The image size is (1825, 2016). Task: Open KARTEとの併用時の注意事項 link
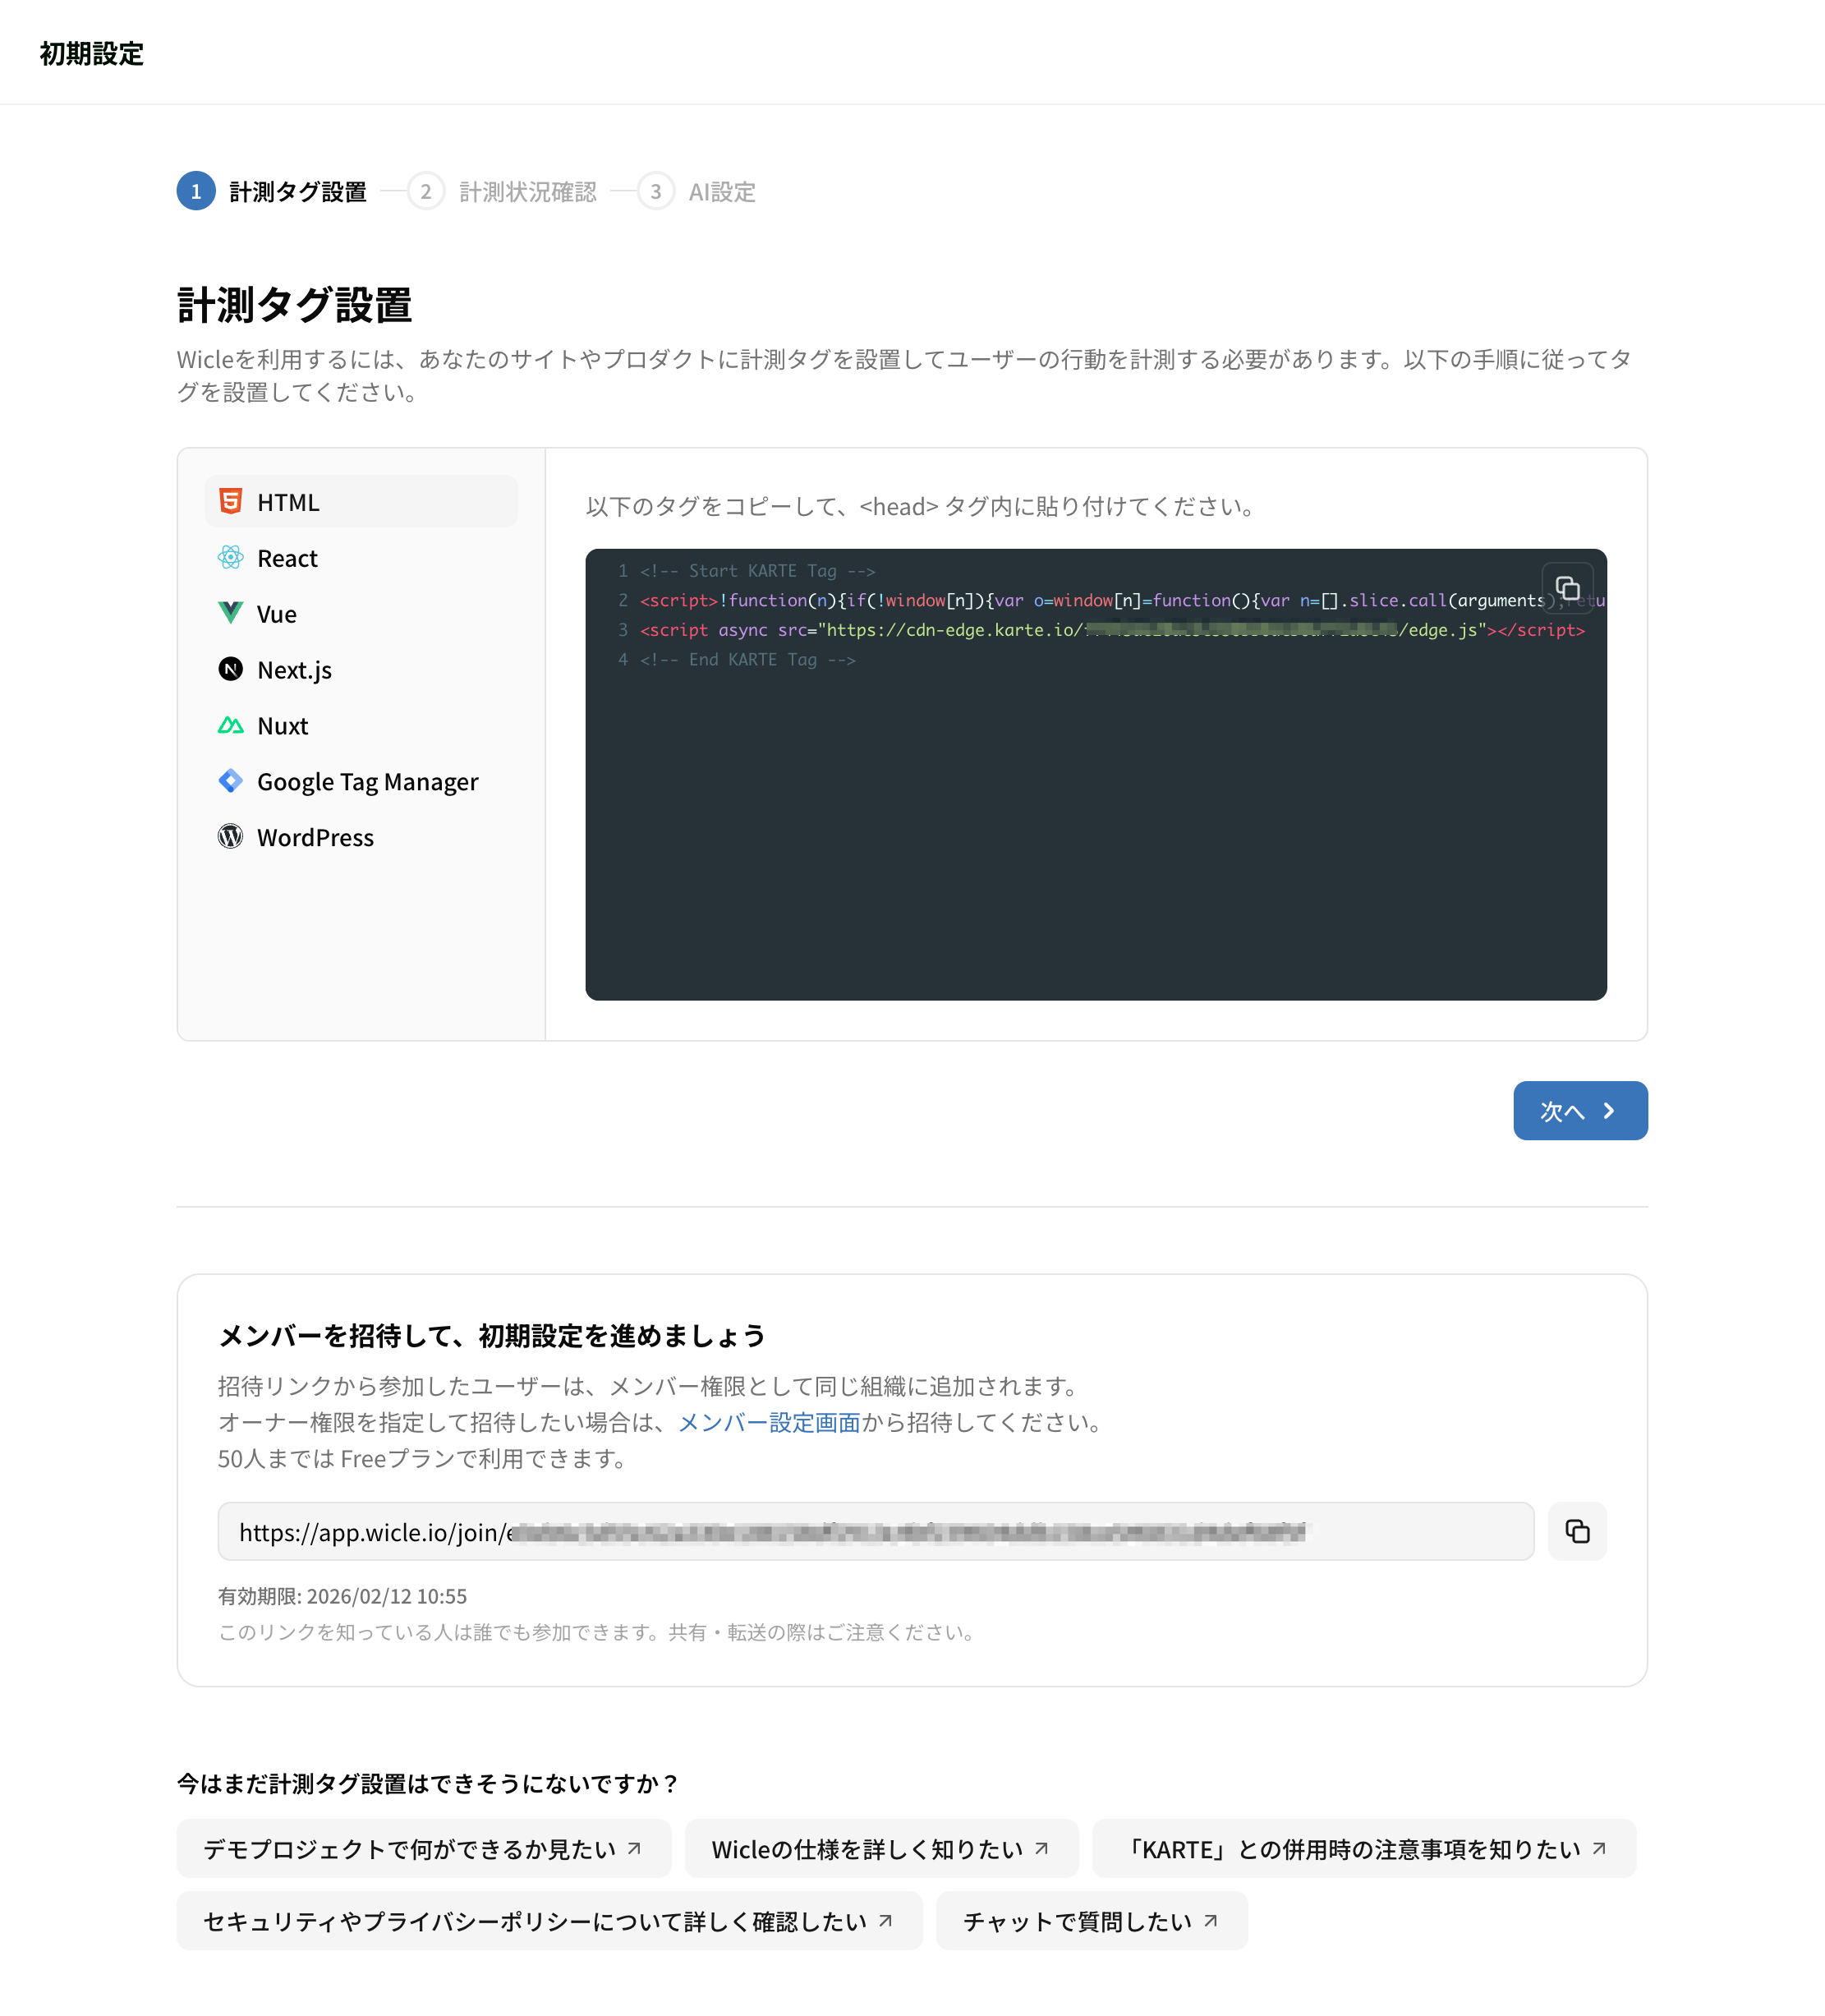(1364, 1848)
